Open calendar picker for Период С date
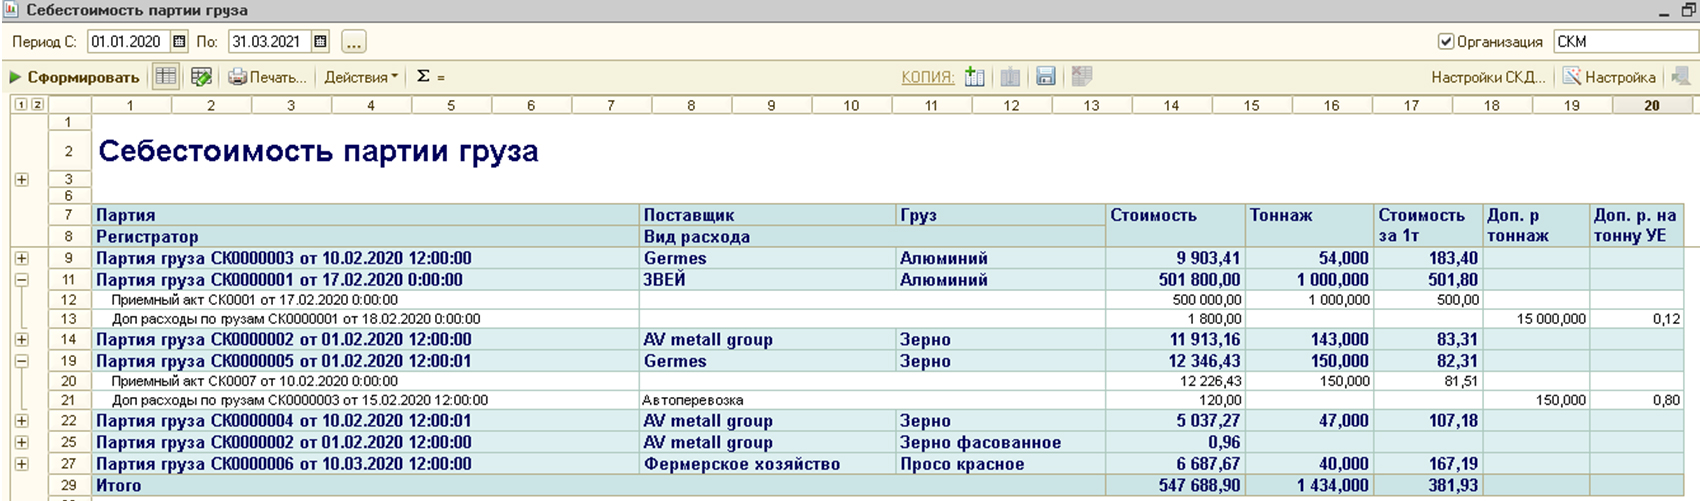The width and height of the screenshot is (1700, 501). [179, 42]
